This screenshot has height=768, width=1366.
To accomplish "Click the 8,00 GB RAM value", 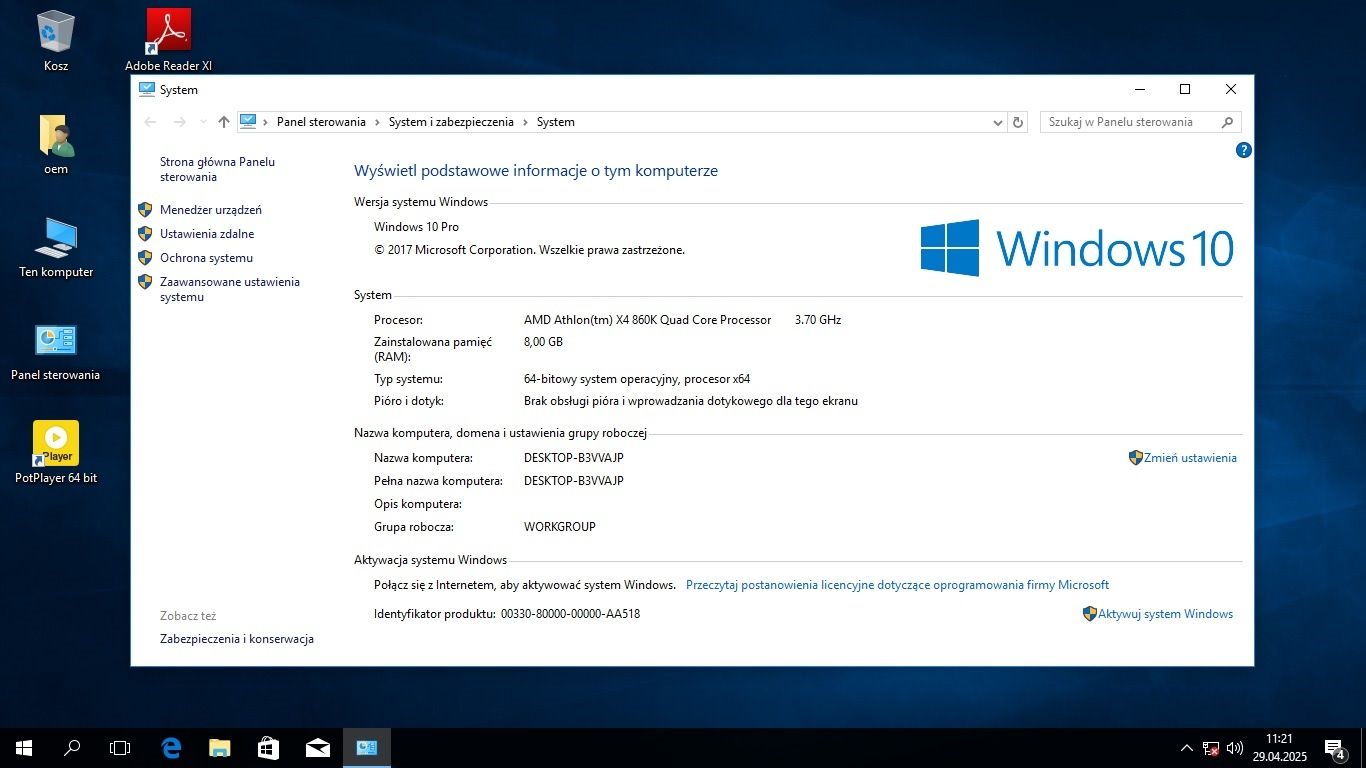I will point(543,342).
